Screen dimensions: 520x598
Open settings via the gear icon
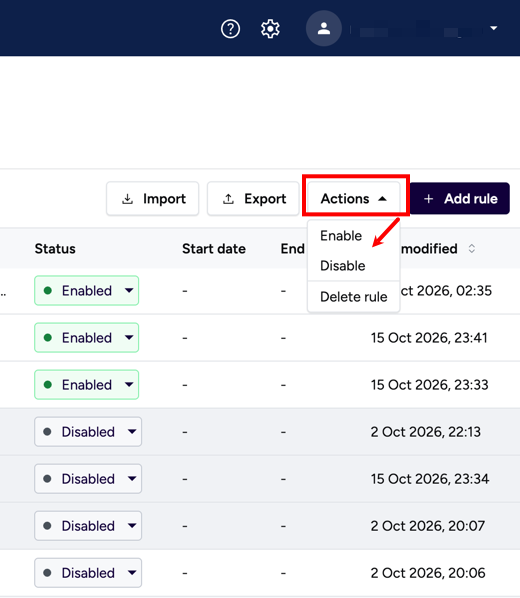(270, 29)
